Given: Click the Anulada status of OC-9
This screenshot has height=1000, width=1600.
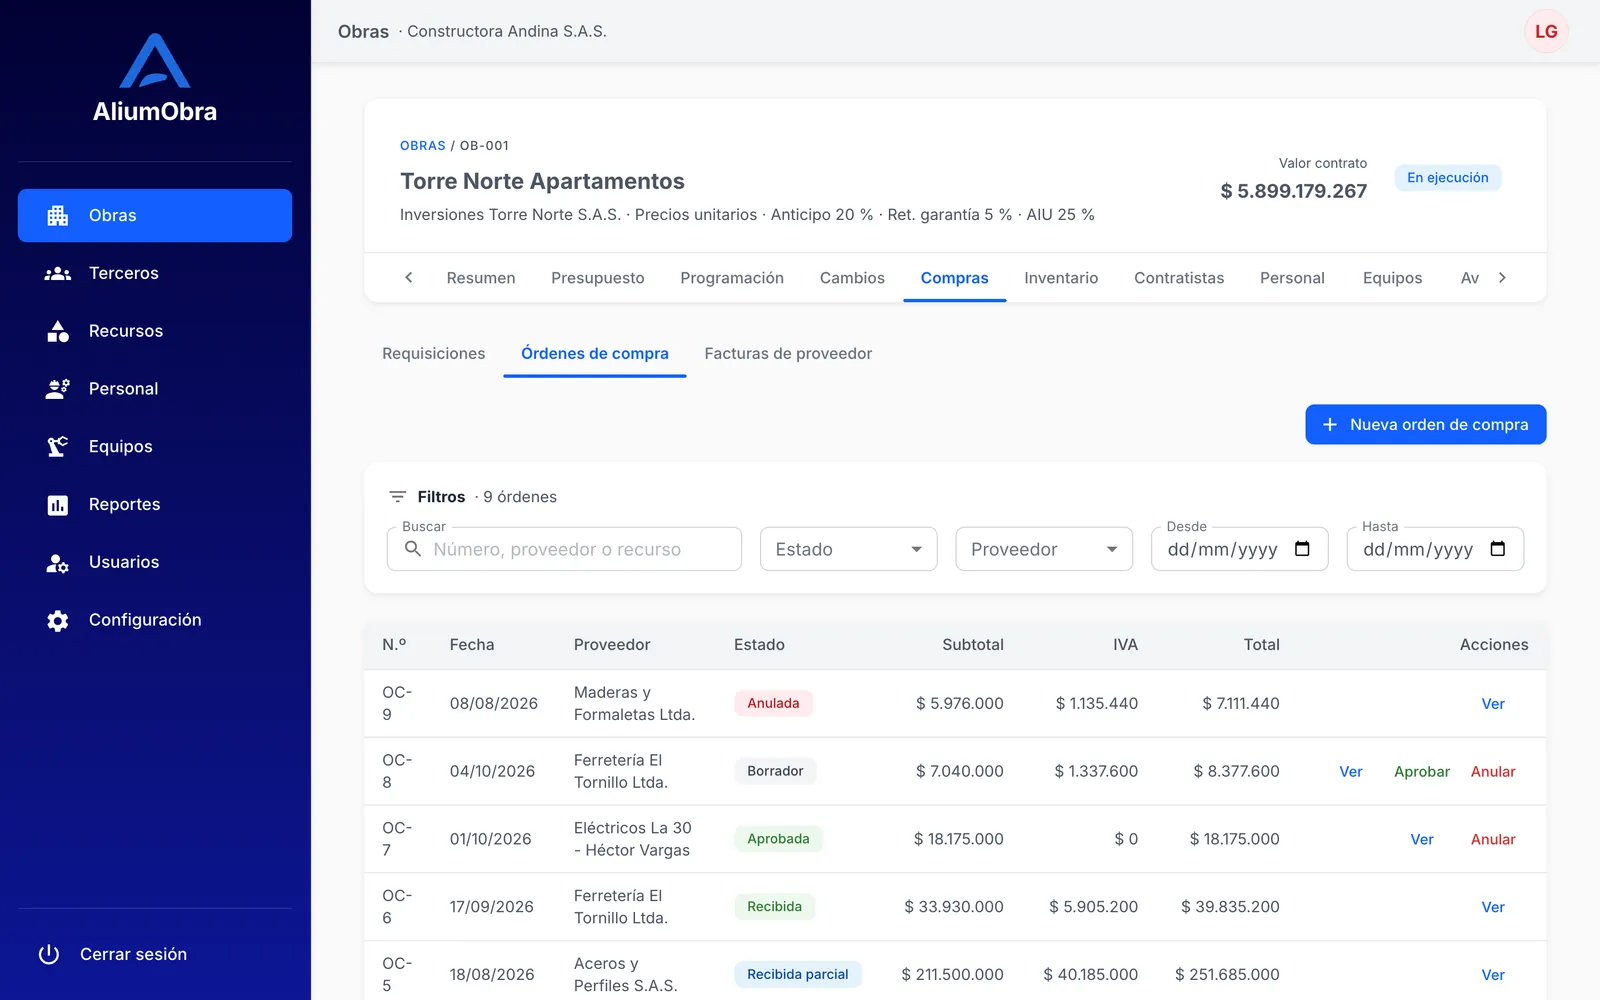Looking at the screenshot, I should pos(773,703).
